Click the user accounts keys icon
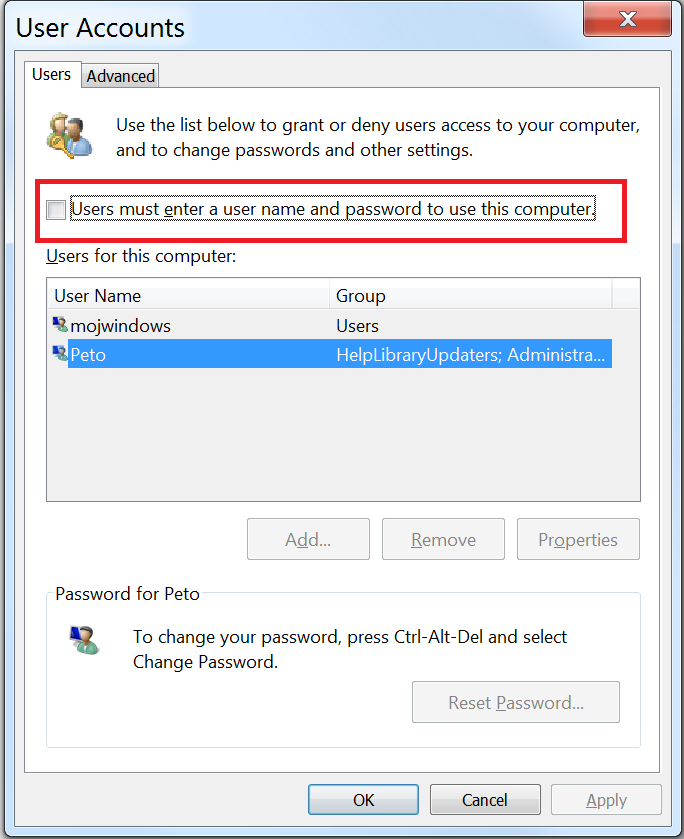Viewport: 684px width, 839px height. tap(69, 136)
